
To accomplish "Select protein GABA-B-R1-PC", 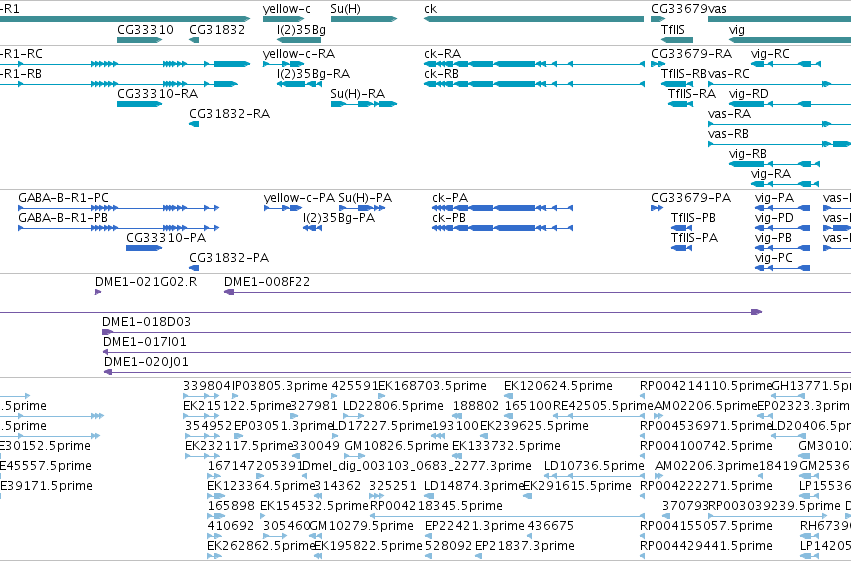I will [x=63, y=198].
